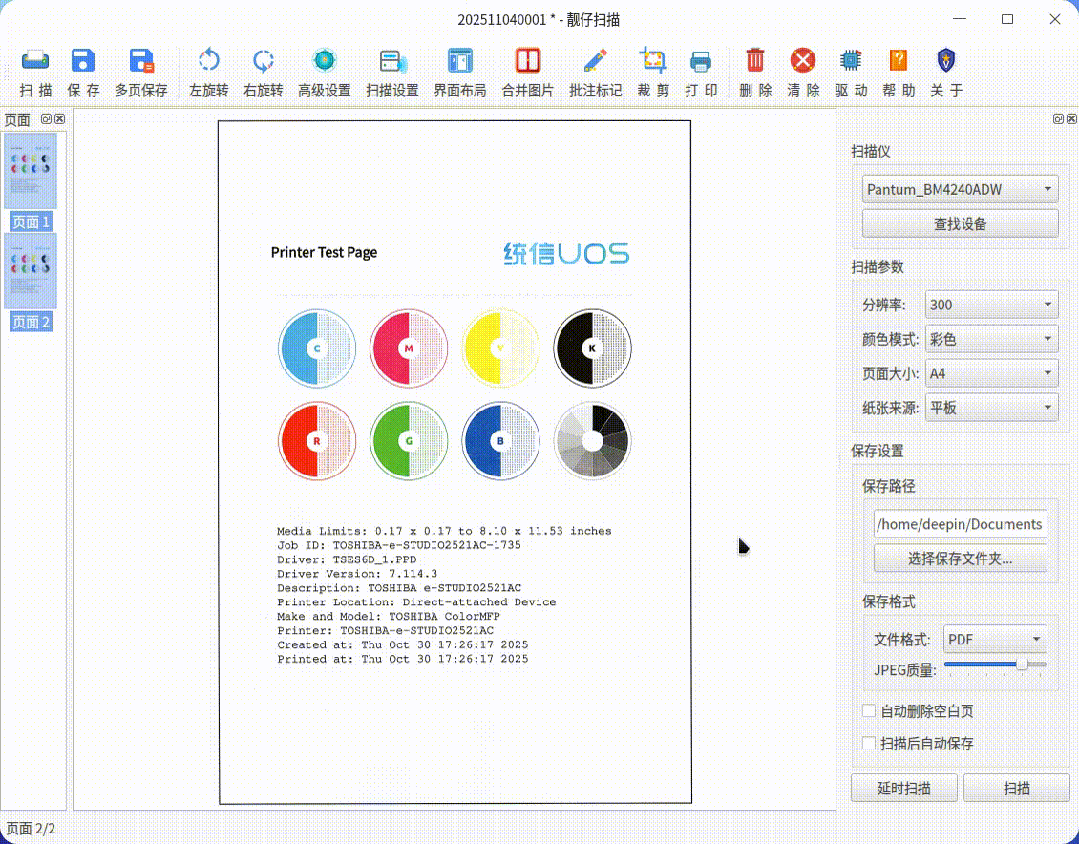
Task: Clear all pages with 清除
Action: (x=803, y=72)
